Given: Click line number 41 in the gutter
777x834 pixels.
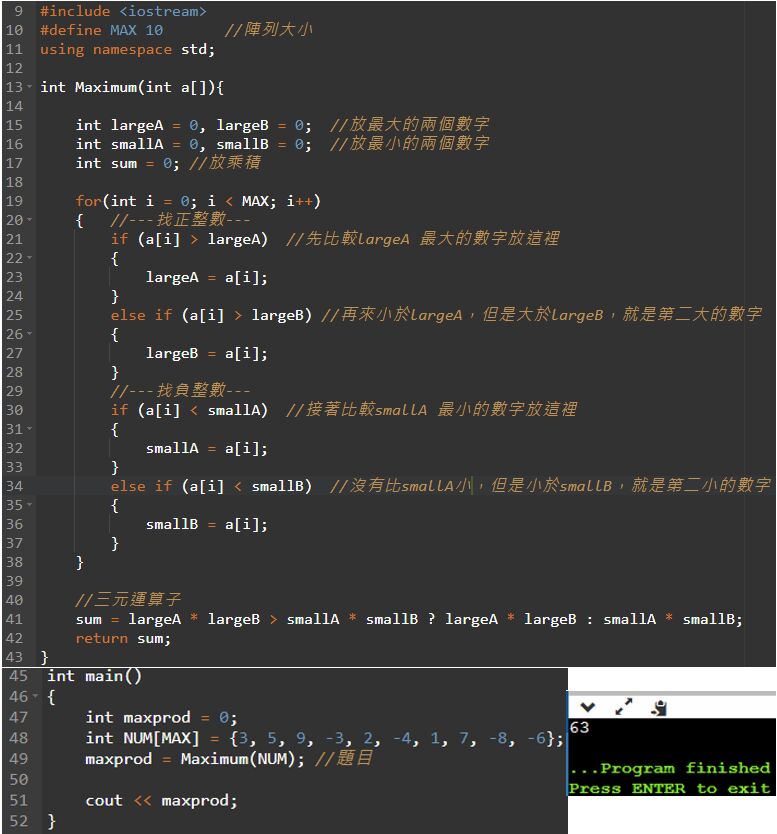Looking at the screenshot, I should 14,619.
